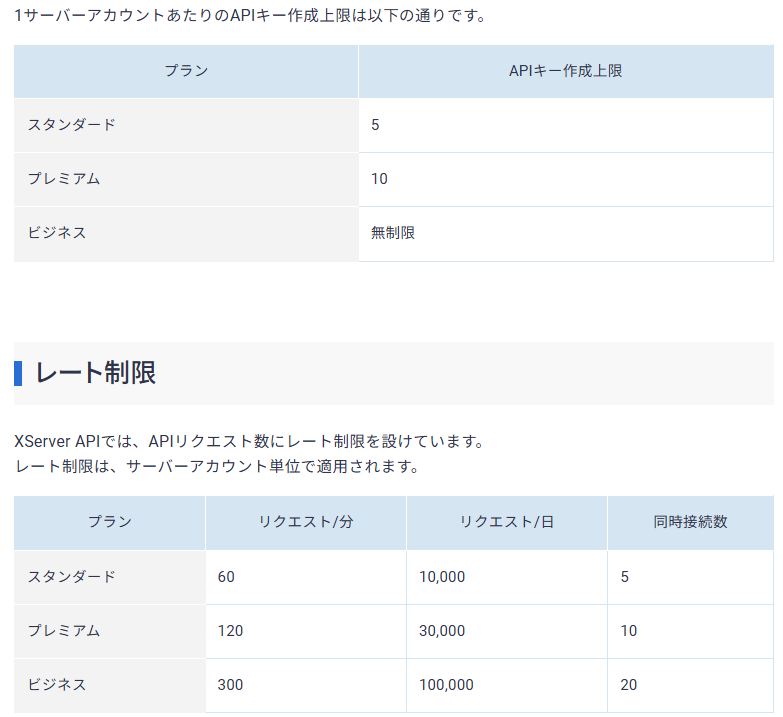
Task: Click the 30,000 requests per day cell
Action: (507, 631)
